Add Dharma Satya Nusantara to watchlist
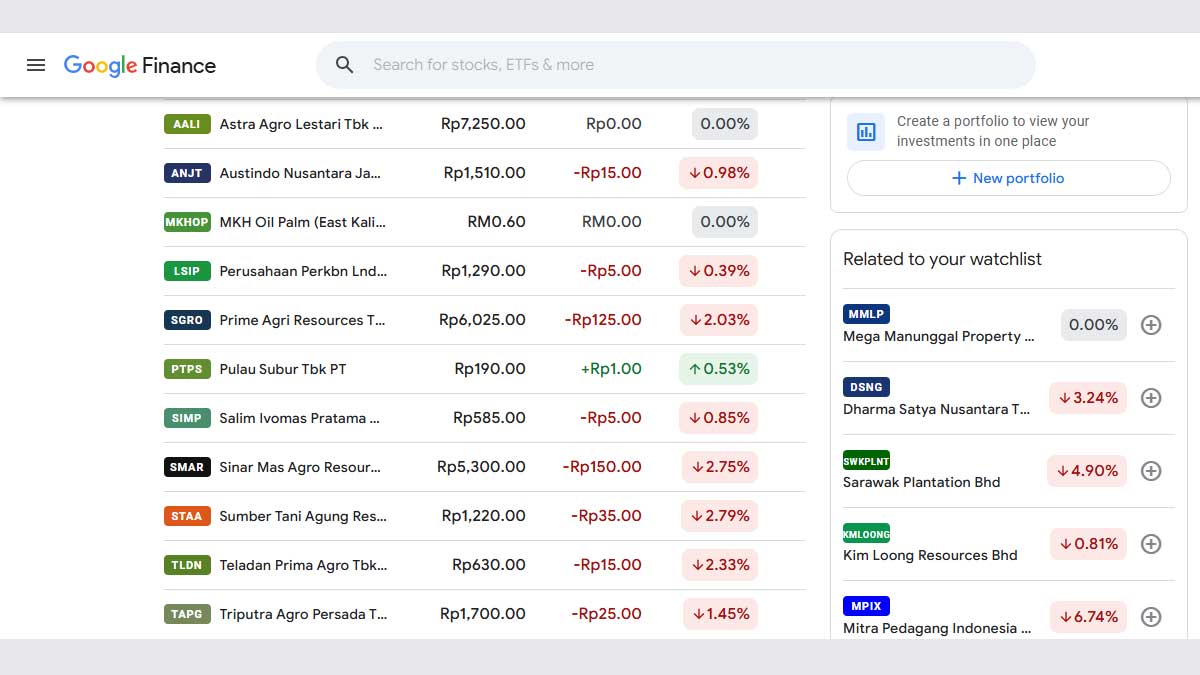The image size is (1200, 675). [x=1151, y=398]
